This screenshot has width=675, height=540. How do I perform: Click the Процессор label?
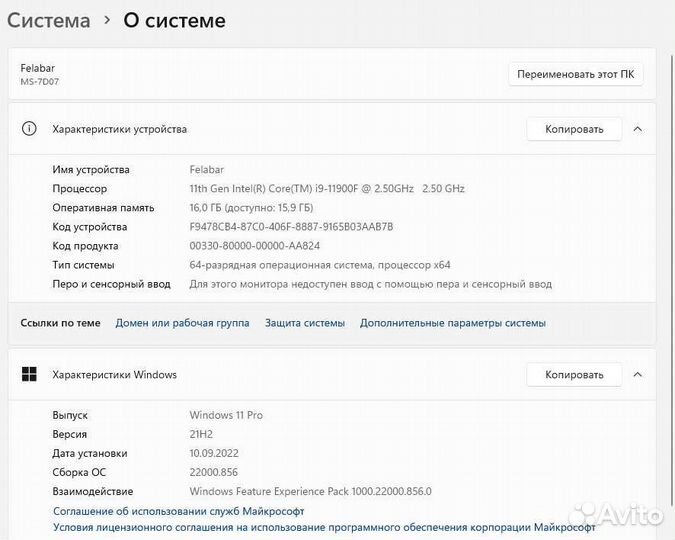tap(80, 189)
